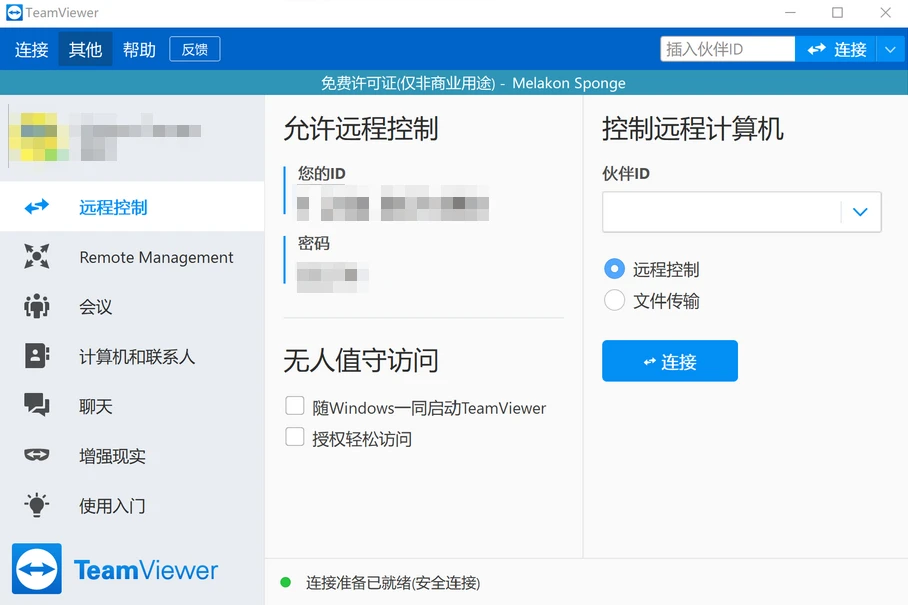Click the 会议 meeting people icon
This screenshot has height=605, width=908.
36,306
